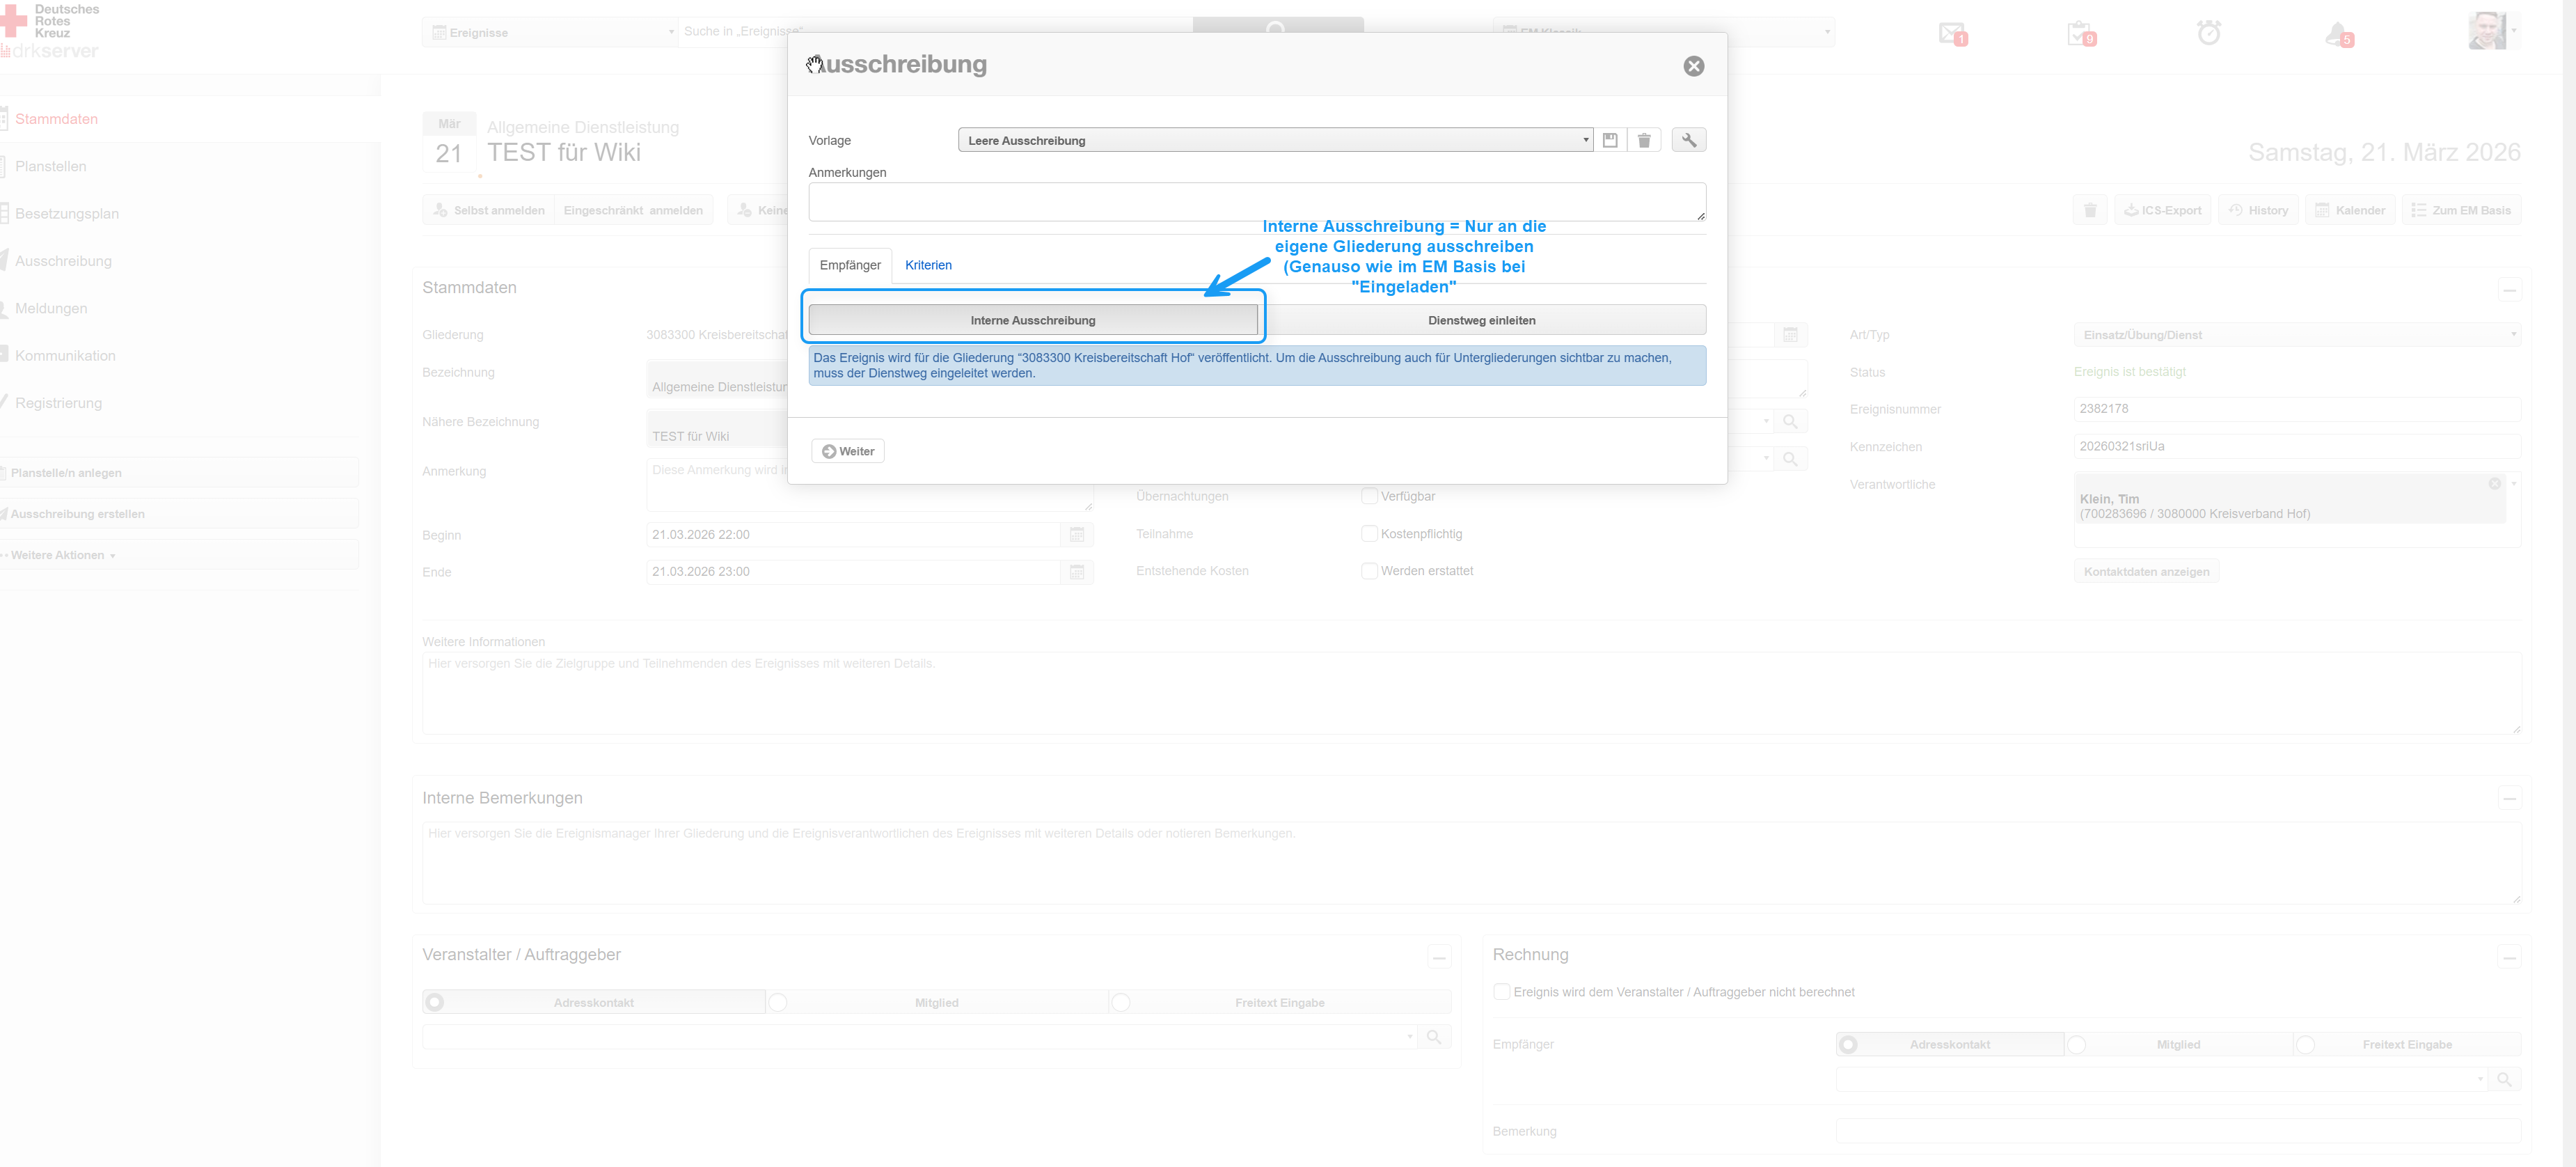Open the mail notifications icon

pyautogui.click(x=1951, y=33)
